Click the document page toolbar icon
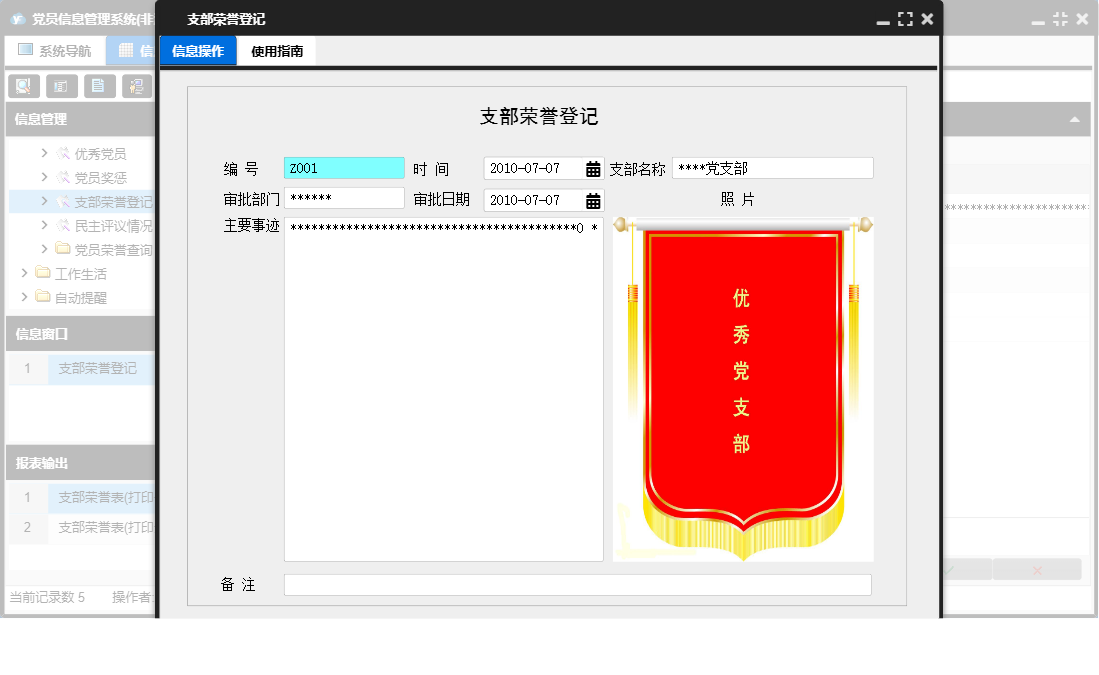 tap(100, 86)
